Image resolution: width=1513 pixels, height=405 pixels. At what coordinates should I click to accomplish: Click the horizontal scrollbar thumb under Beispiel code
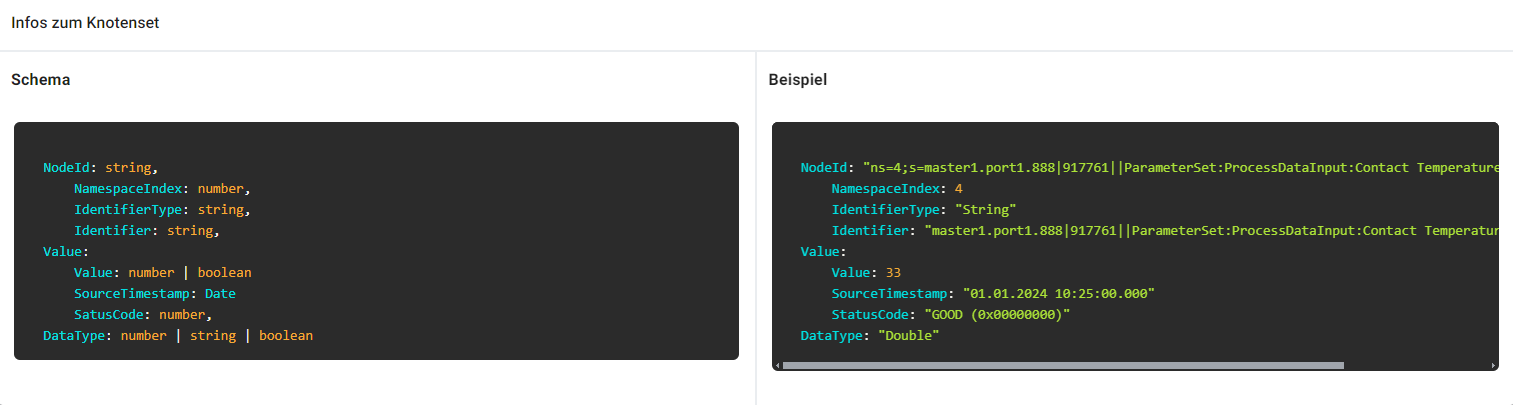tap(1063, 366)
